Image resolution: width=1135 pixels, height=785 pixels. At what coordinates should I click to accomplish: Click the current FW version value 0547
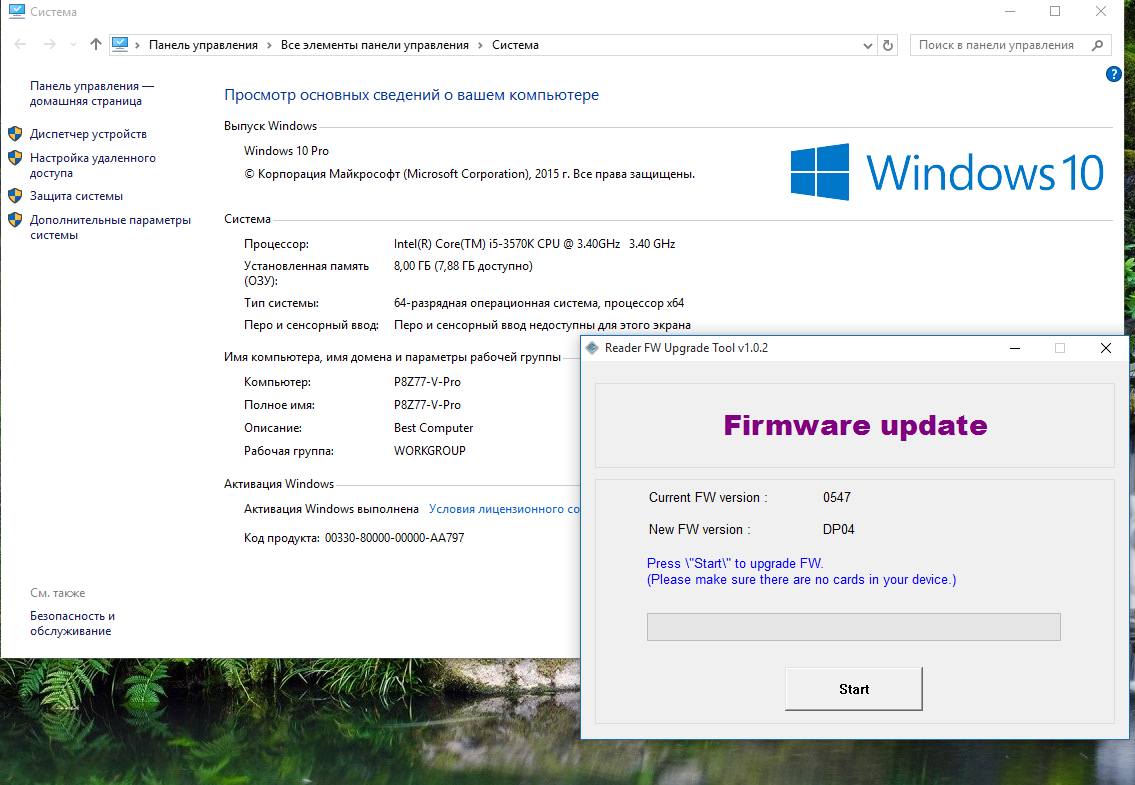point(837,498)
